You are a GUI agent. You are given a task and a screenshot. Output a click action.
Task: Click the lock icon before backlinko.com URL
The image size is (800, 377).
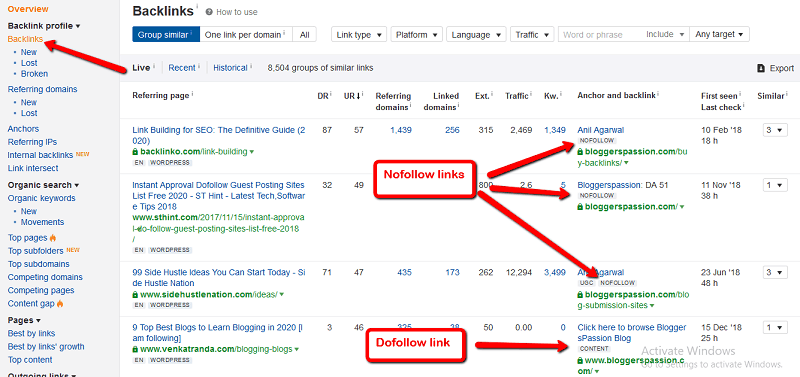(135, 152)
